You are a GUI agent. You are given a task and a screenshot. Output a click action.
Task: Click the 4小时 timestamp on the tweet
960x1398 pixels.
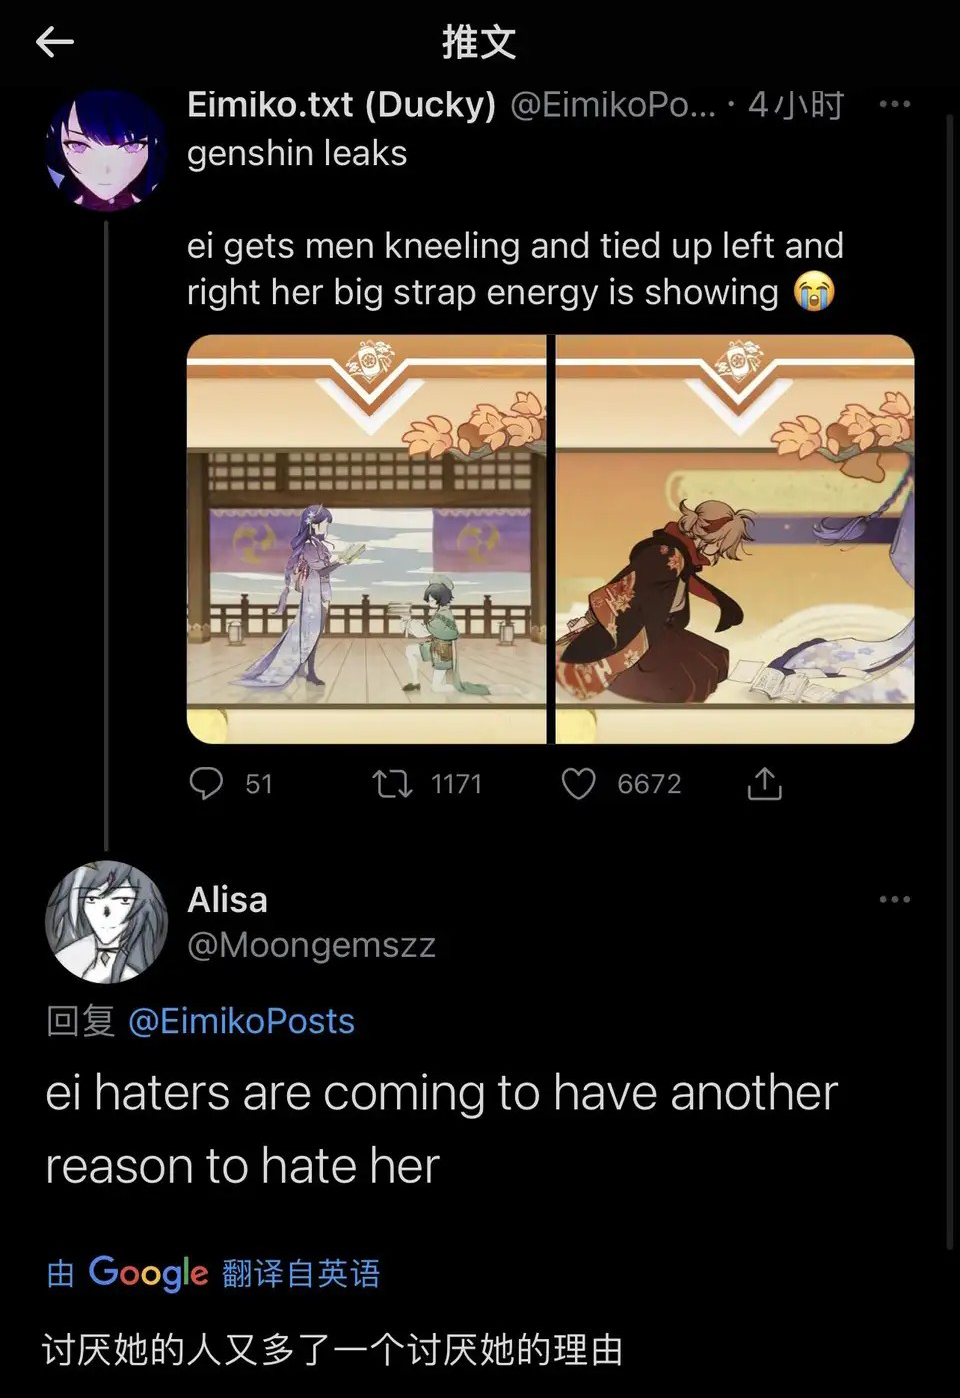coord(796,104)
